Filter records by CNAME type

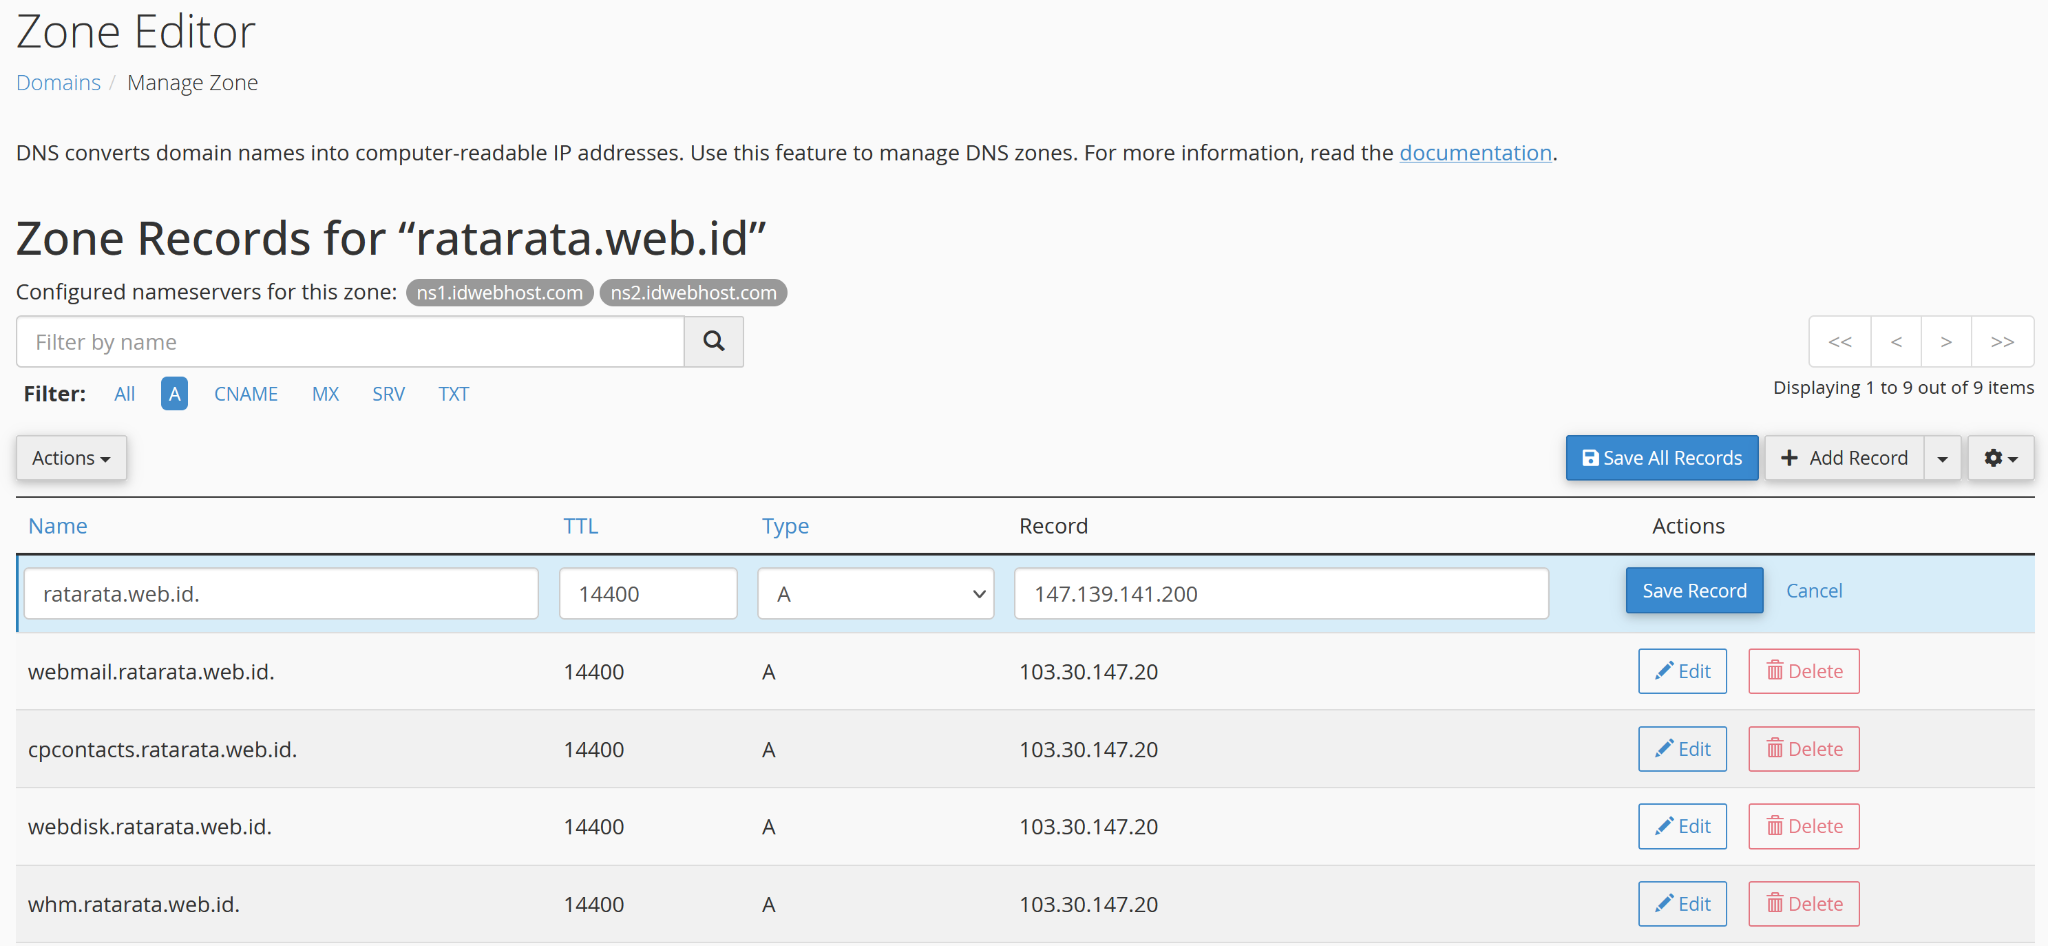pos(246,394)
